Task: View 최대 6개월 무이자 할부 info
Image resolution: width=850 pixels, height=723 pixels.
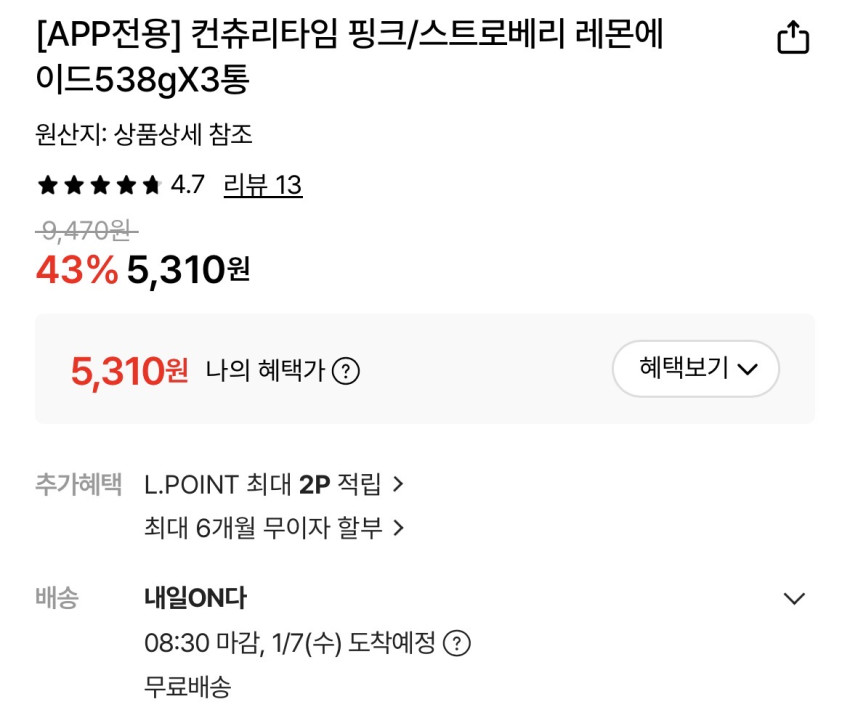Action: [263, 528]
